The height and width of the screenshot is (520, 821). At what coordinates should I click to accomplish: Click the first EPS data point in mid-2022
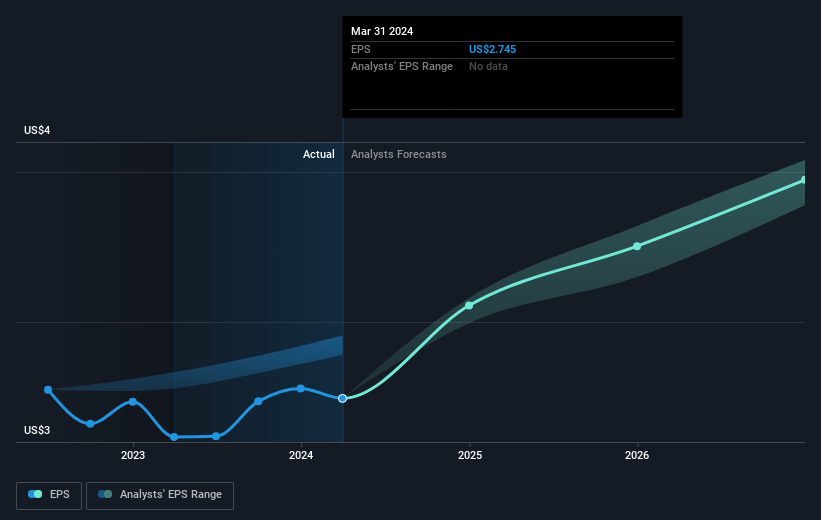(x=48, y=390)
